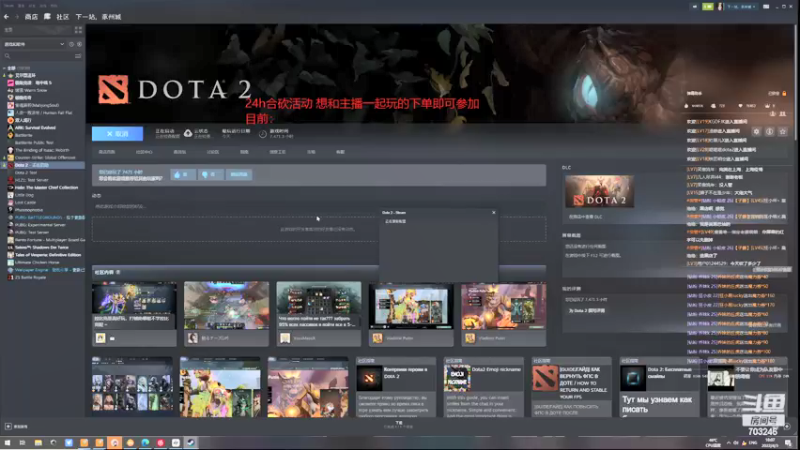
Task: Select Tales of Vesperia: Definitive Edition
Action: (x=47, y=255)
